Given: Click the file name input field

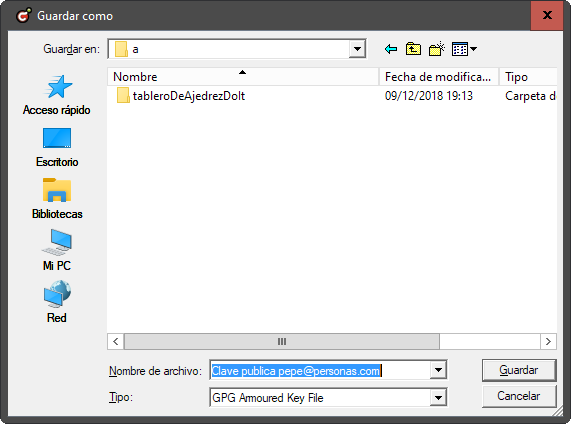Looking at the screenshot, I should click(x=320, y=371).
